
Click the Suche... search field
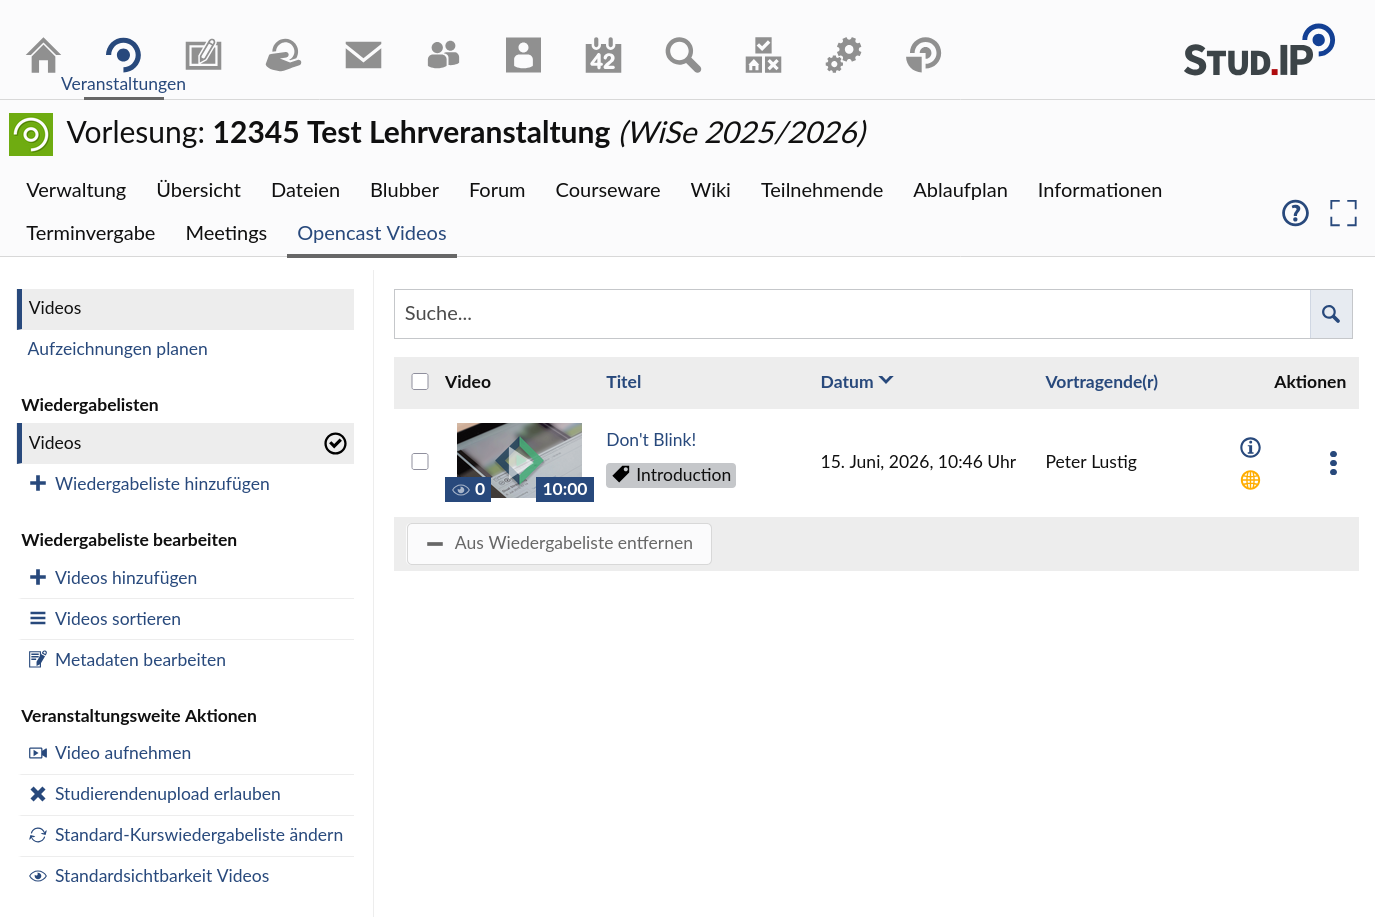852,314
